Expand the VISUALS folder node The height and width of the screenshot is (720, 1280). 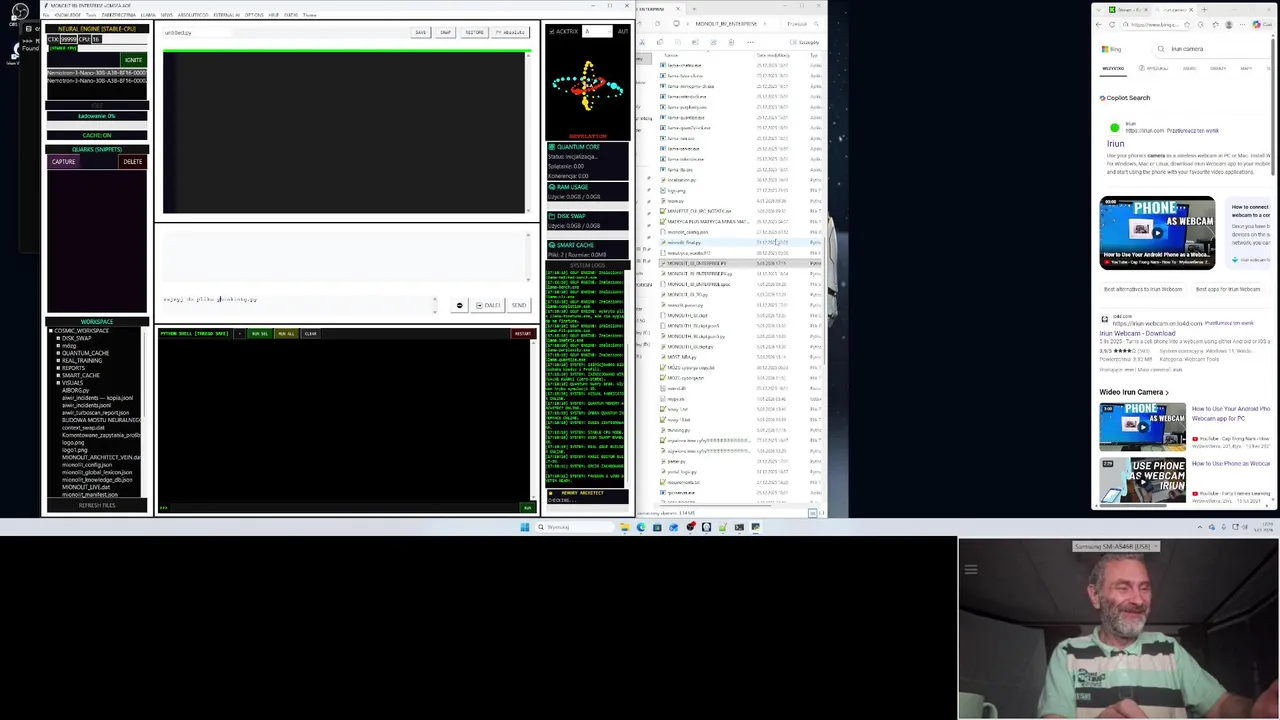point(58,383)
